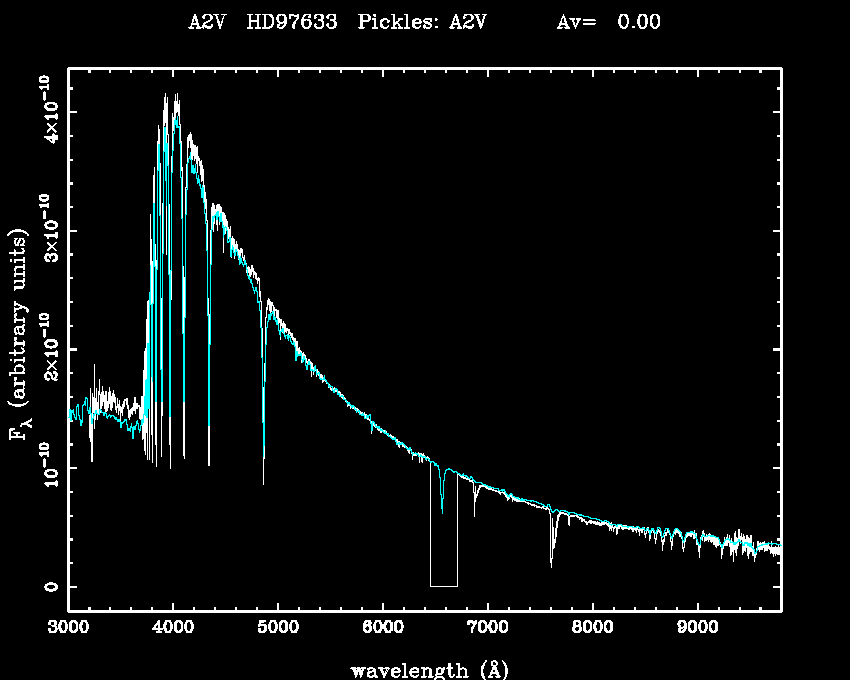The height and width of the screenshot is (680, 850).
Task: Click the 3000 tick label on x-axis
Action: pos(68,628)
